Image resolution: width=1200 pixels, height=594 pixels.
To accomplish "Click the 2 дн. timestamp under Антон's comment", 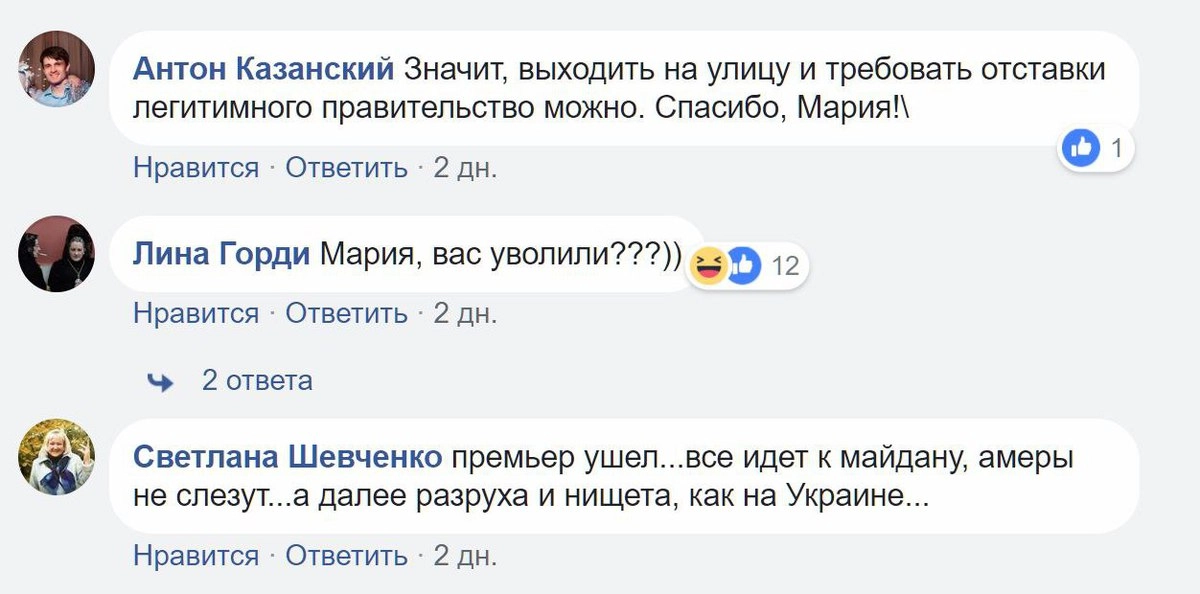I will pos(464,168).
